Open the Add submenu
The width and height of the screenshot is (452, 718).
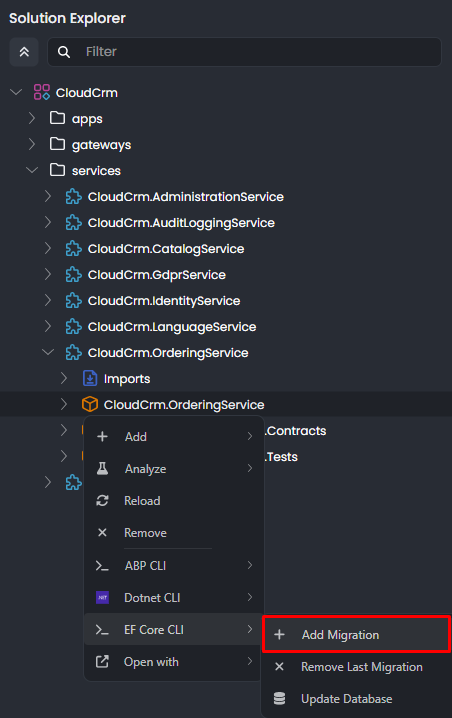coord(174,436)
